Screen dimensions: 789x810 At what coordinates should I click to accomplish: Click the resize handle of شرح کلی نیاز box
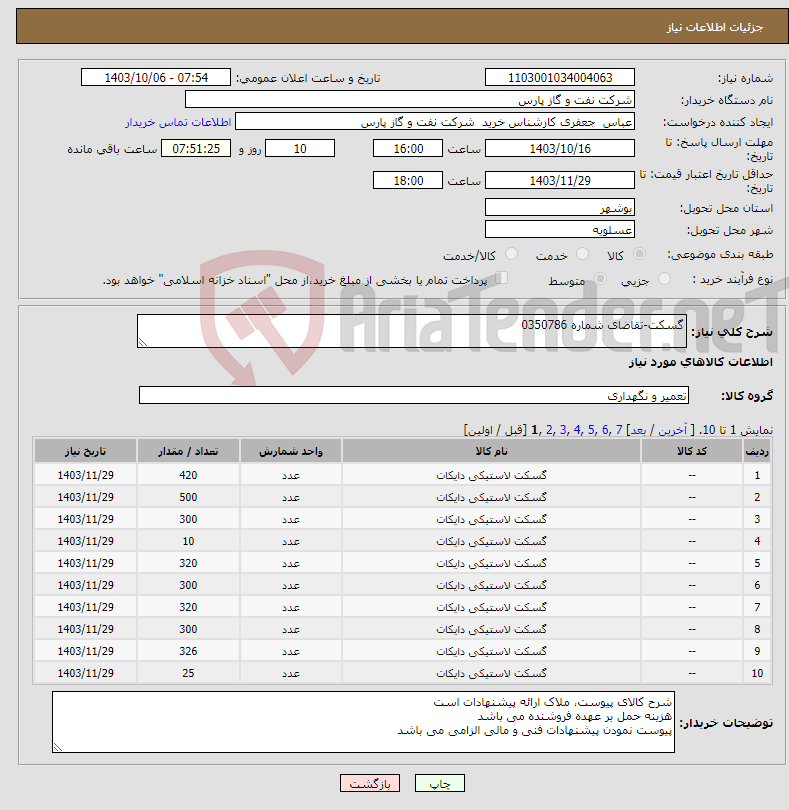[x=143, y=342]
